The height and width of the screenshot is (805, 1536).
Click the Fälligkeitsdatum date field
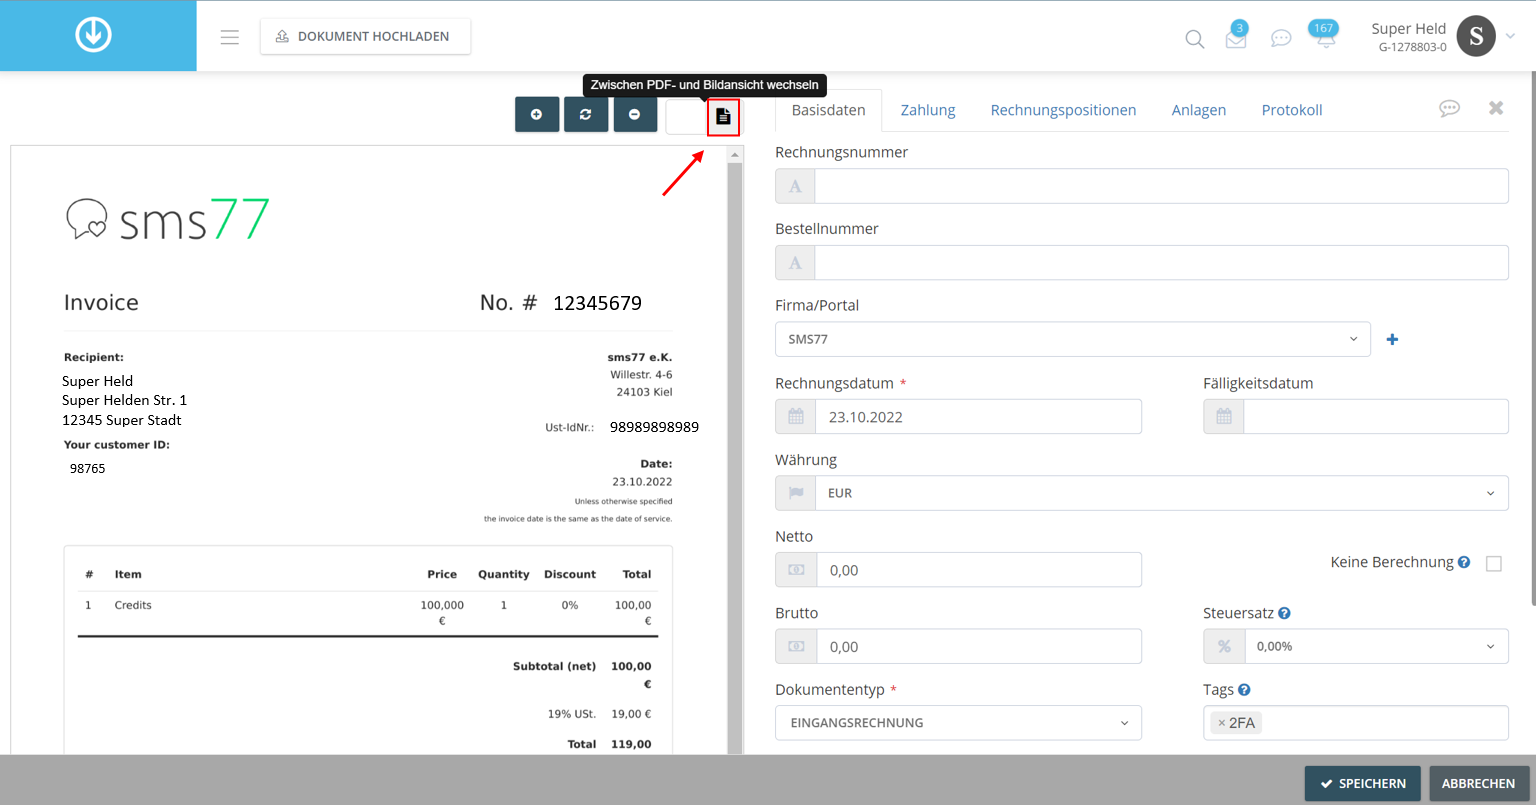(1376, 417)
